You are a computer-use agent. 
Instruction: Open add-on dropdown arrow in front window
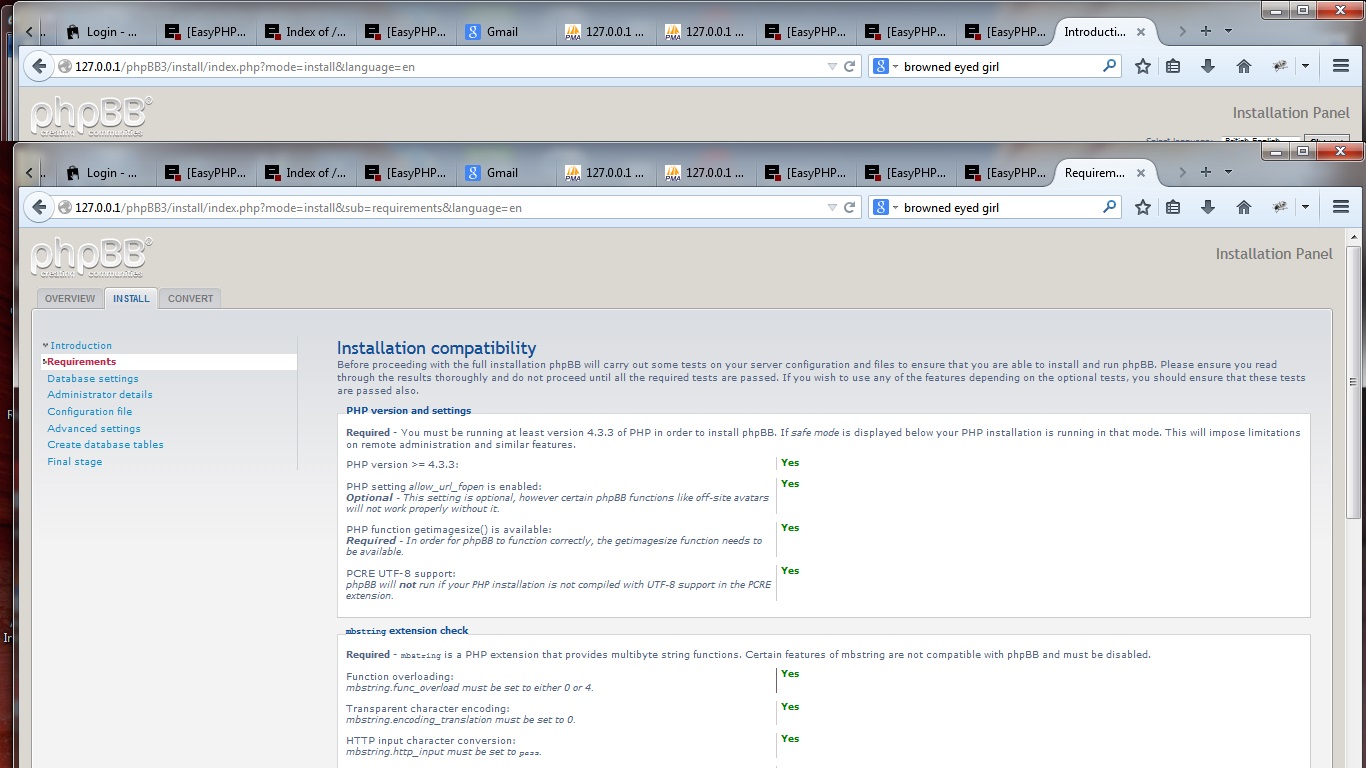1305,207
